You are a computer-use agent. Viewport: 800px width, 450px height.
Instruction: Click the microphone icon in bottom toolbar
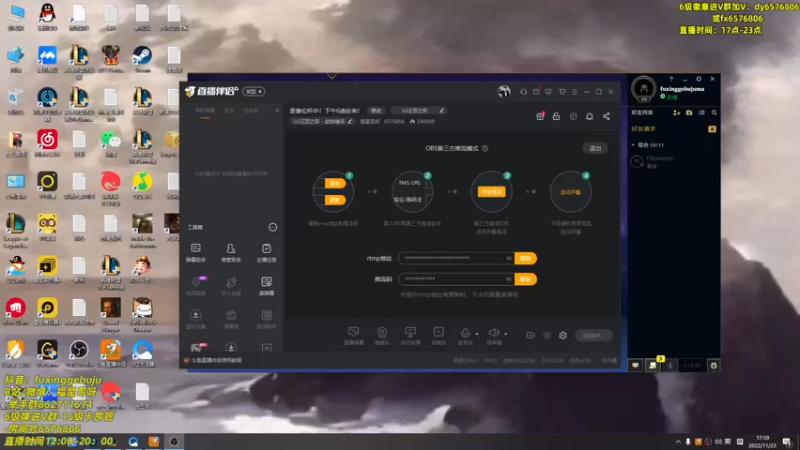pyautogui.click(x=465, y=335)
